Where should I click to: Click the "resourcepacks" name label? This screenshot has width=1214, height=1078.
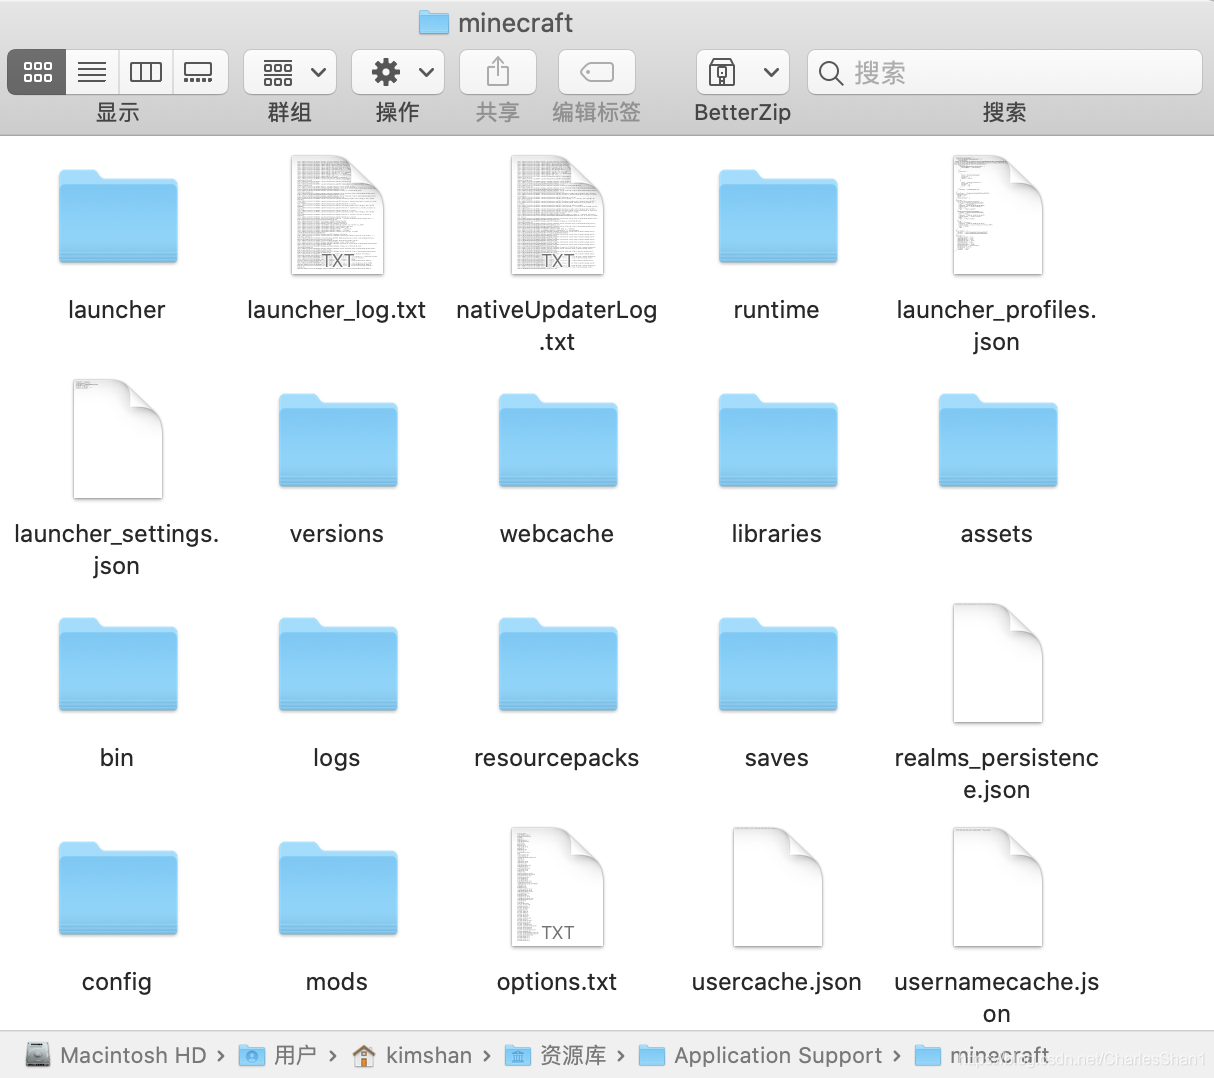click(x=557, y=758)
